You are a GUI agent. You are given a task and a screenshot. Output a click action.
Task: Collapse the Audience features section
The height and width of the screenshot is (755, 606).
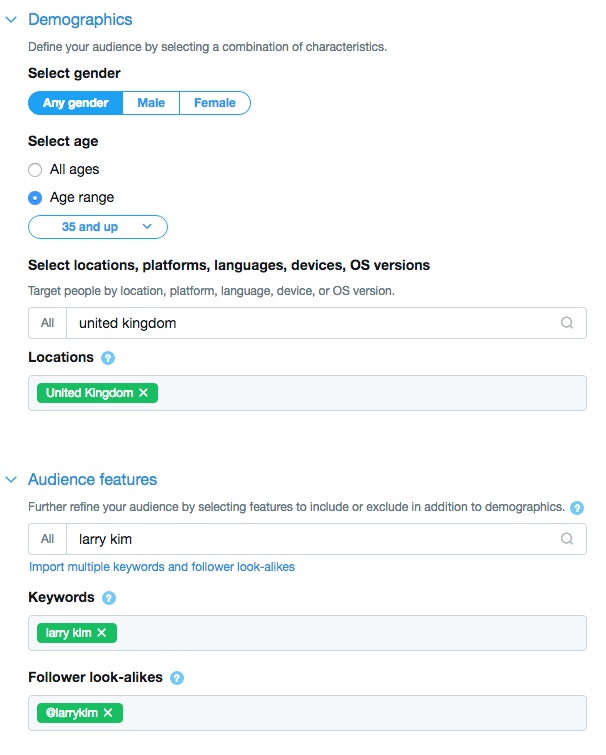pos(11,480)
